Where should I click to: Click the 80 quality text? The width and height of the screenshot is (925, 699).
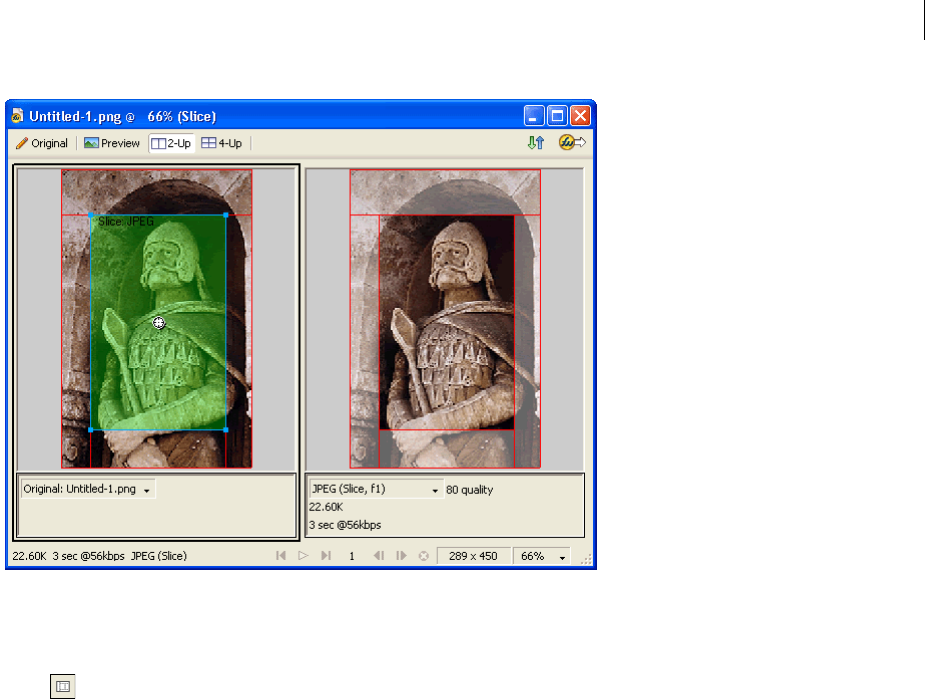point(470,490)
